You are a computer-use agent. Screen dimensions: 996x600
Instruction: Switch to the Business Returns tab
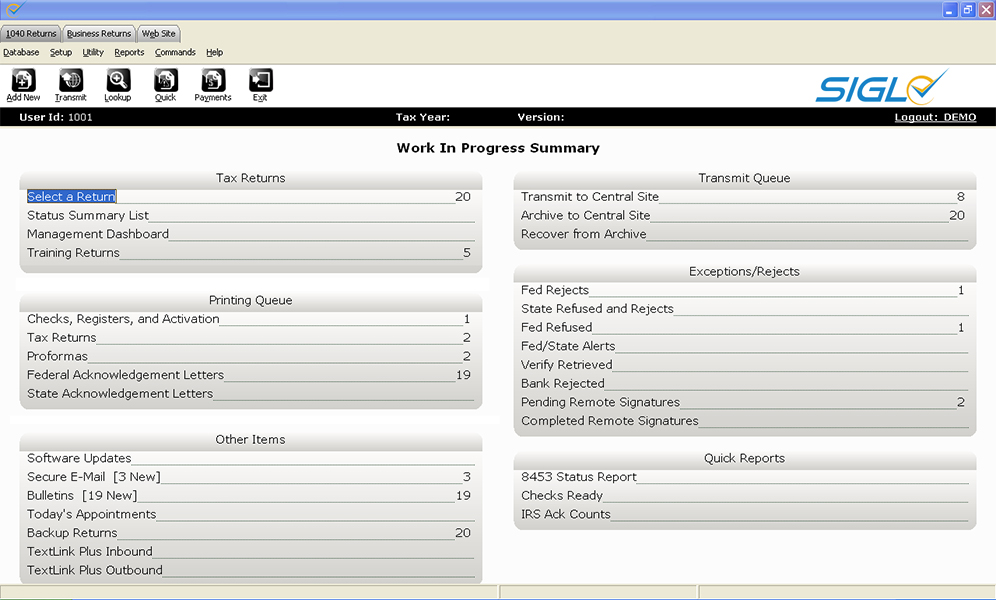click(x=98, y=34)
